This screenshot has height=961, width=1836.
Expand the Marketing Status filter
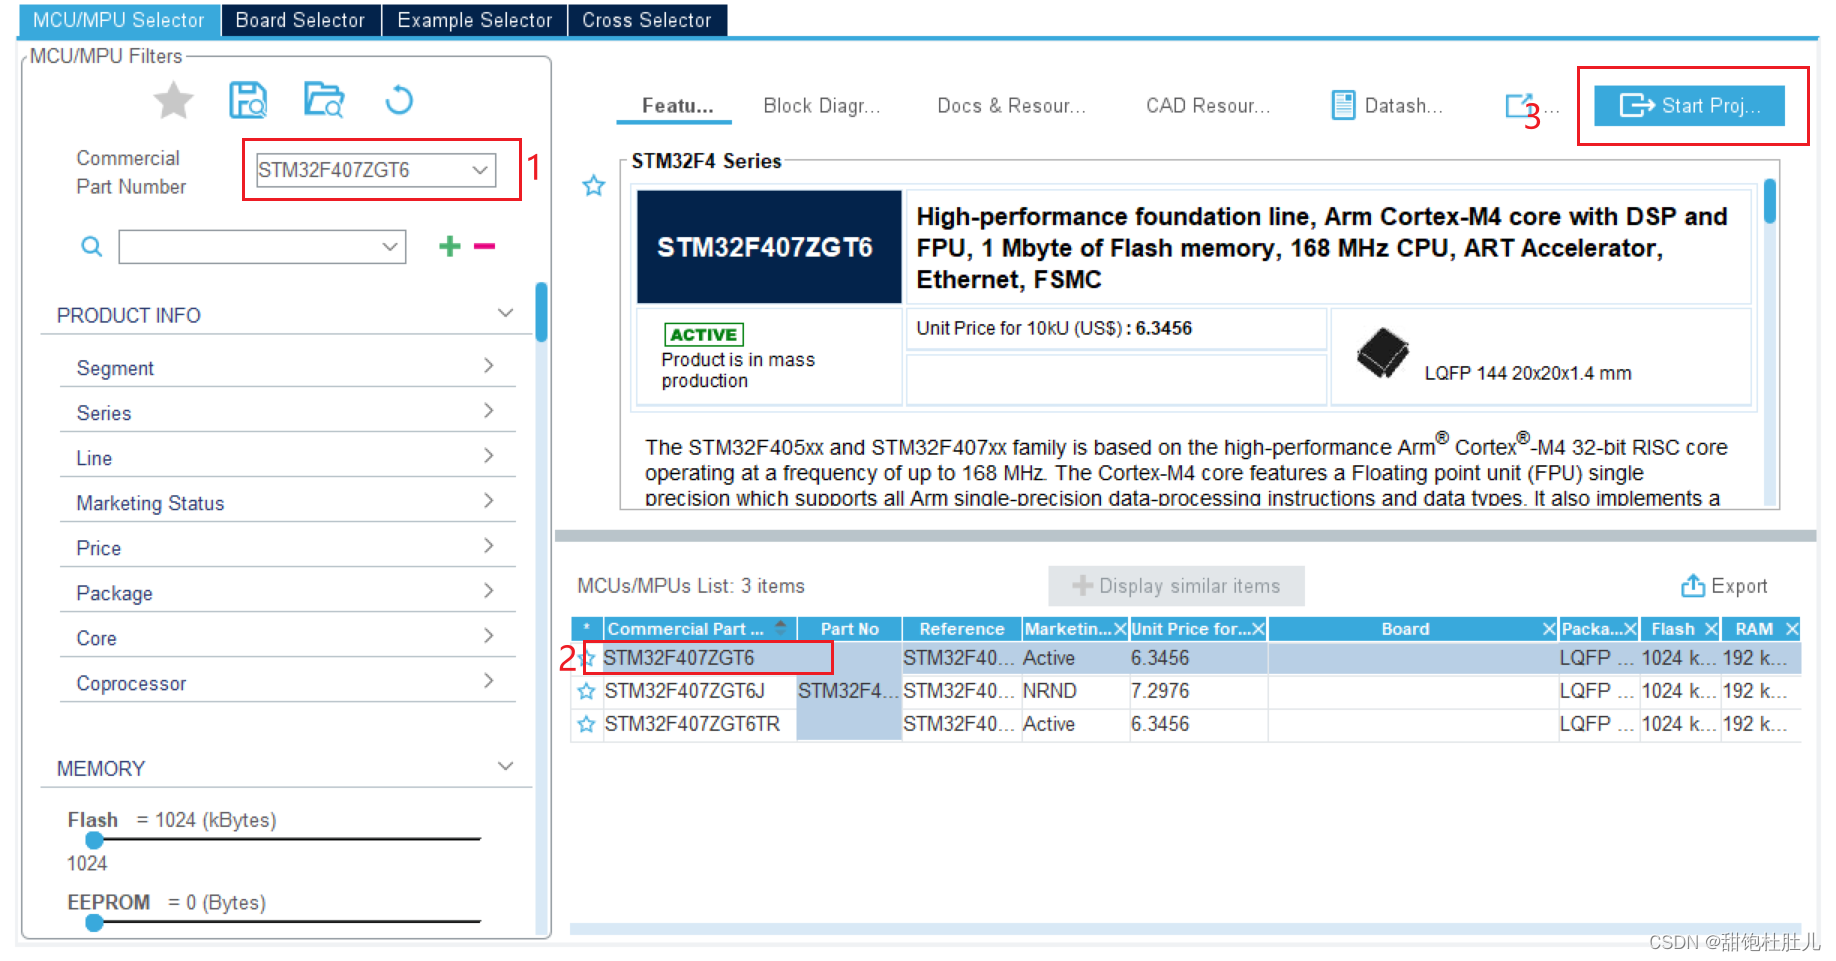click(x=488, y=501)
